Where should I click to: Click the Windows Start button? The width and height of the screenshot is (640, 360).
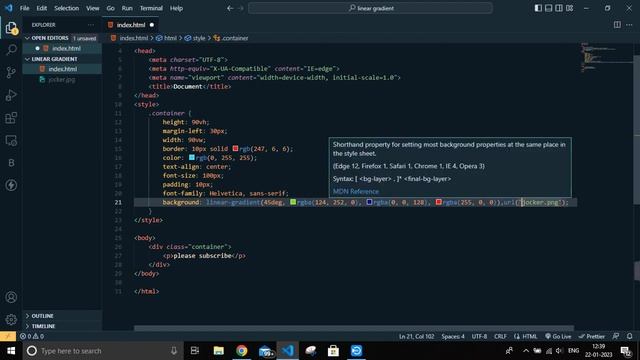coord(11,351)
